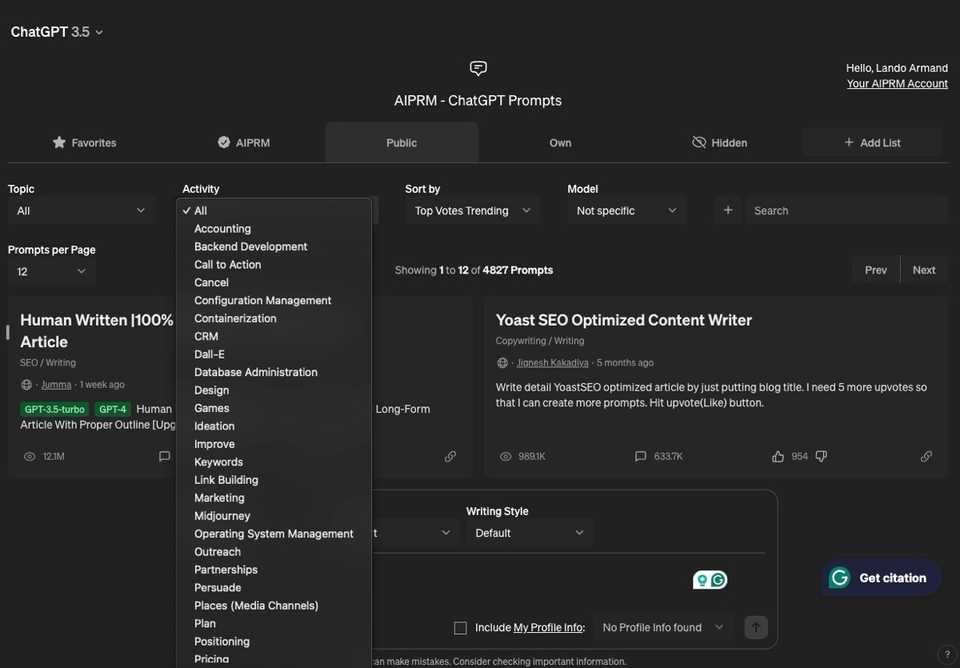Click the "SEO / Writing" category text
Image resolution: width=960 pixels, height=668 pixels.
[x=48, y=362]
